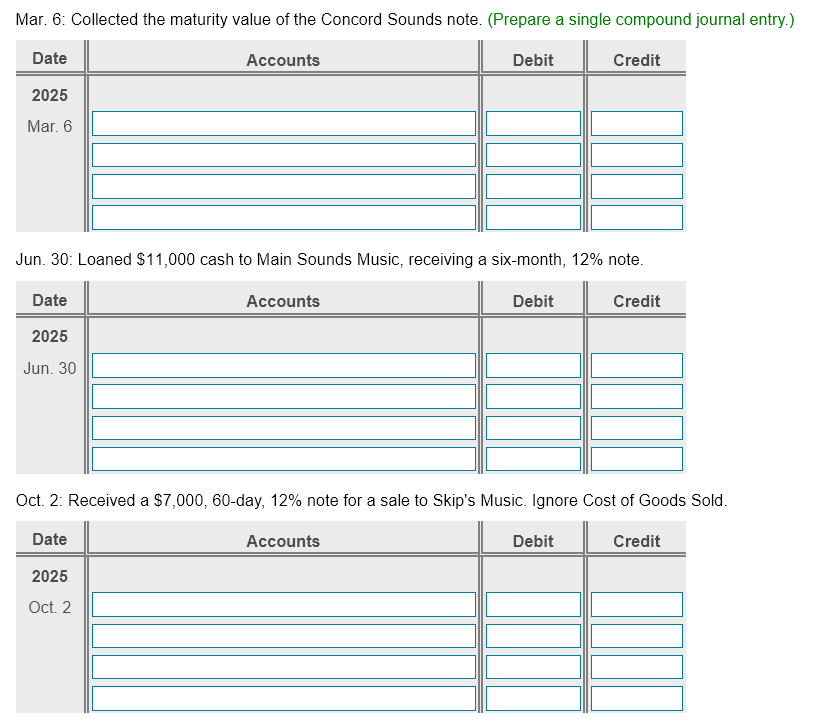Select the second Accounts line under Oct. 2

(x=283, y=635)
